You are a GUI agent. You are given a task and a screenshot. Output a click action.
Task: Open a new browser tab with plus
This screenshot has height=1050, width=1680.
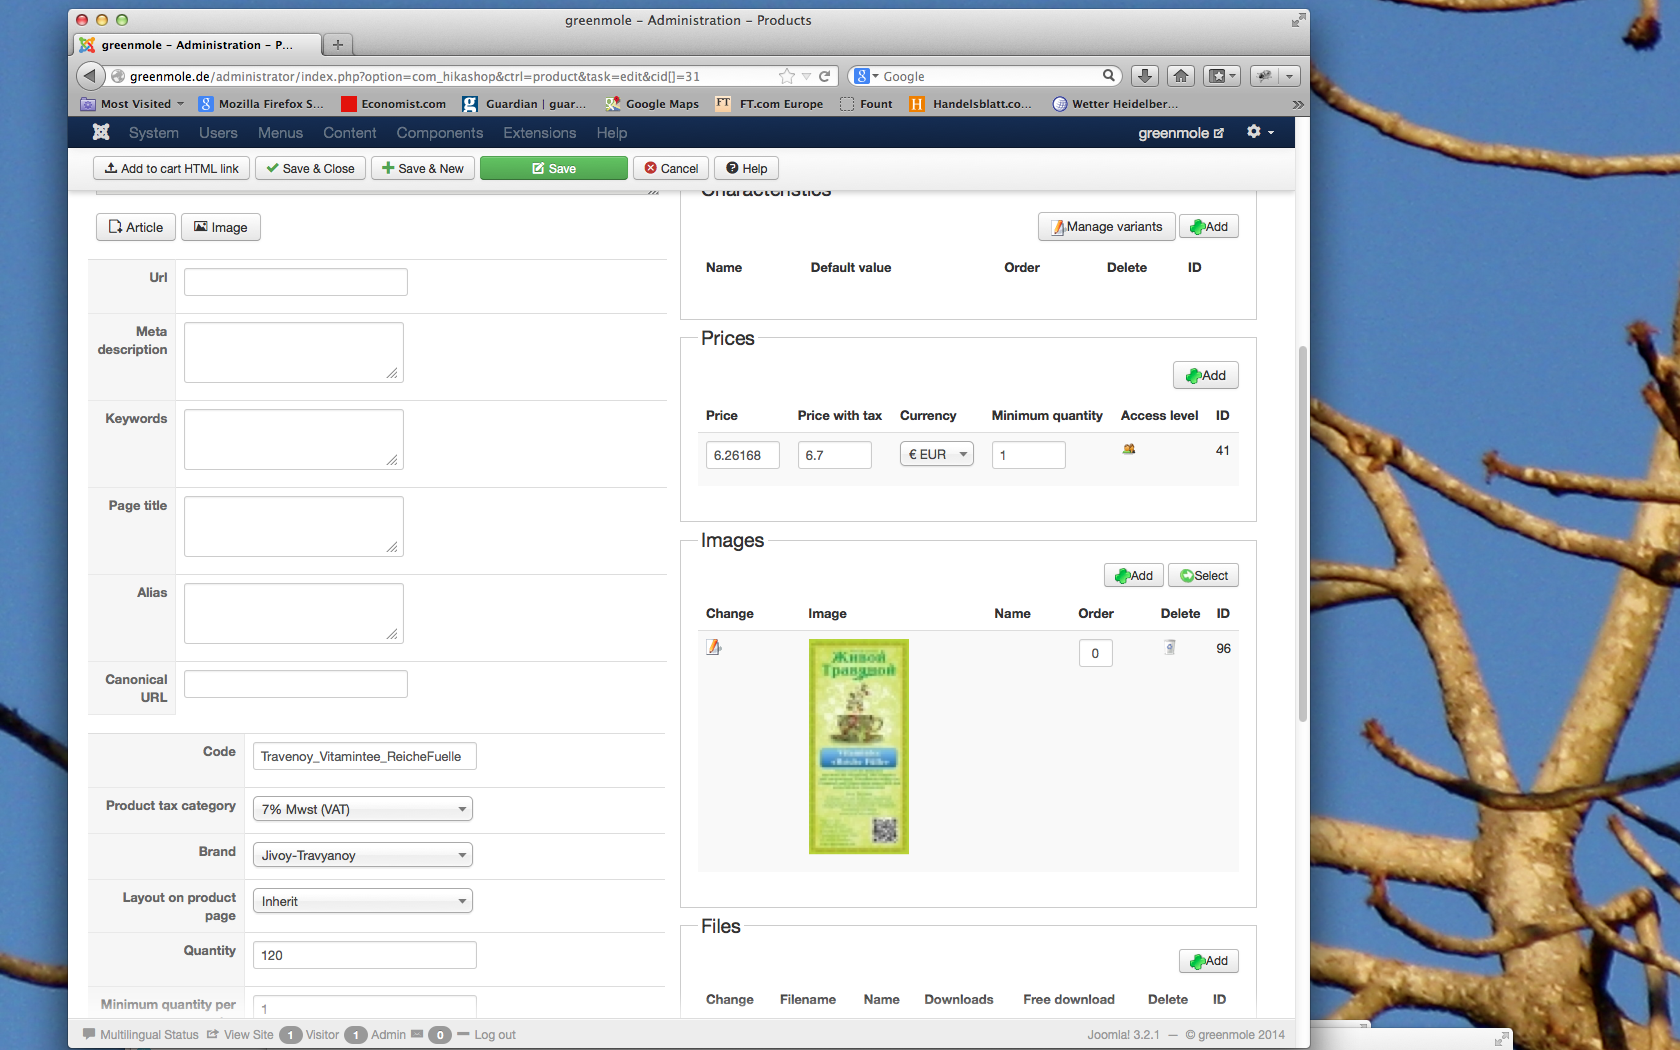click(338, 45)
